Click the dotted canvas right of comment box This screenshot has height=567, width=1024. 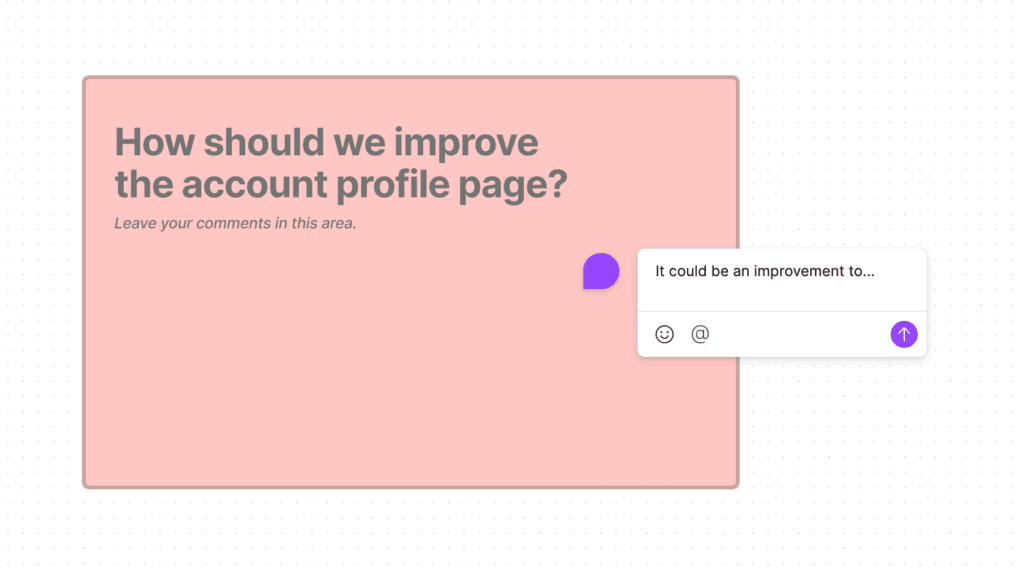click(975, 300)
